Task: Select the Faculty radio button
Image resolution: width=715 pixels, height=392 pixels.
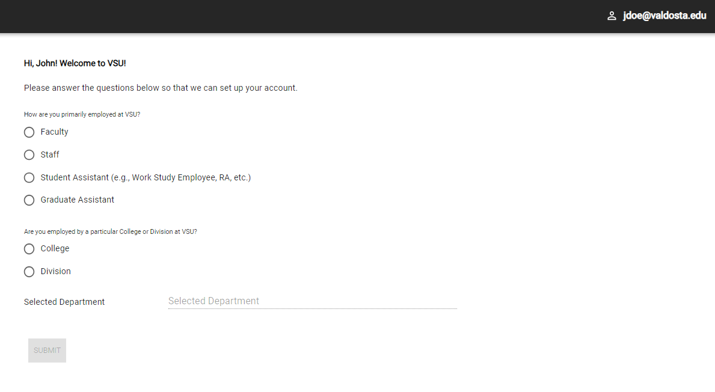Action: 29,132
